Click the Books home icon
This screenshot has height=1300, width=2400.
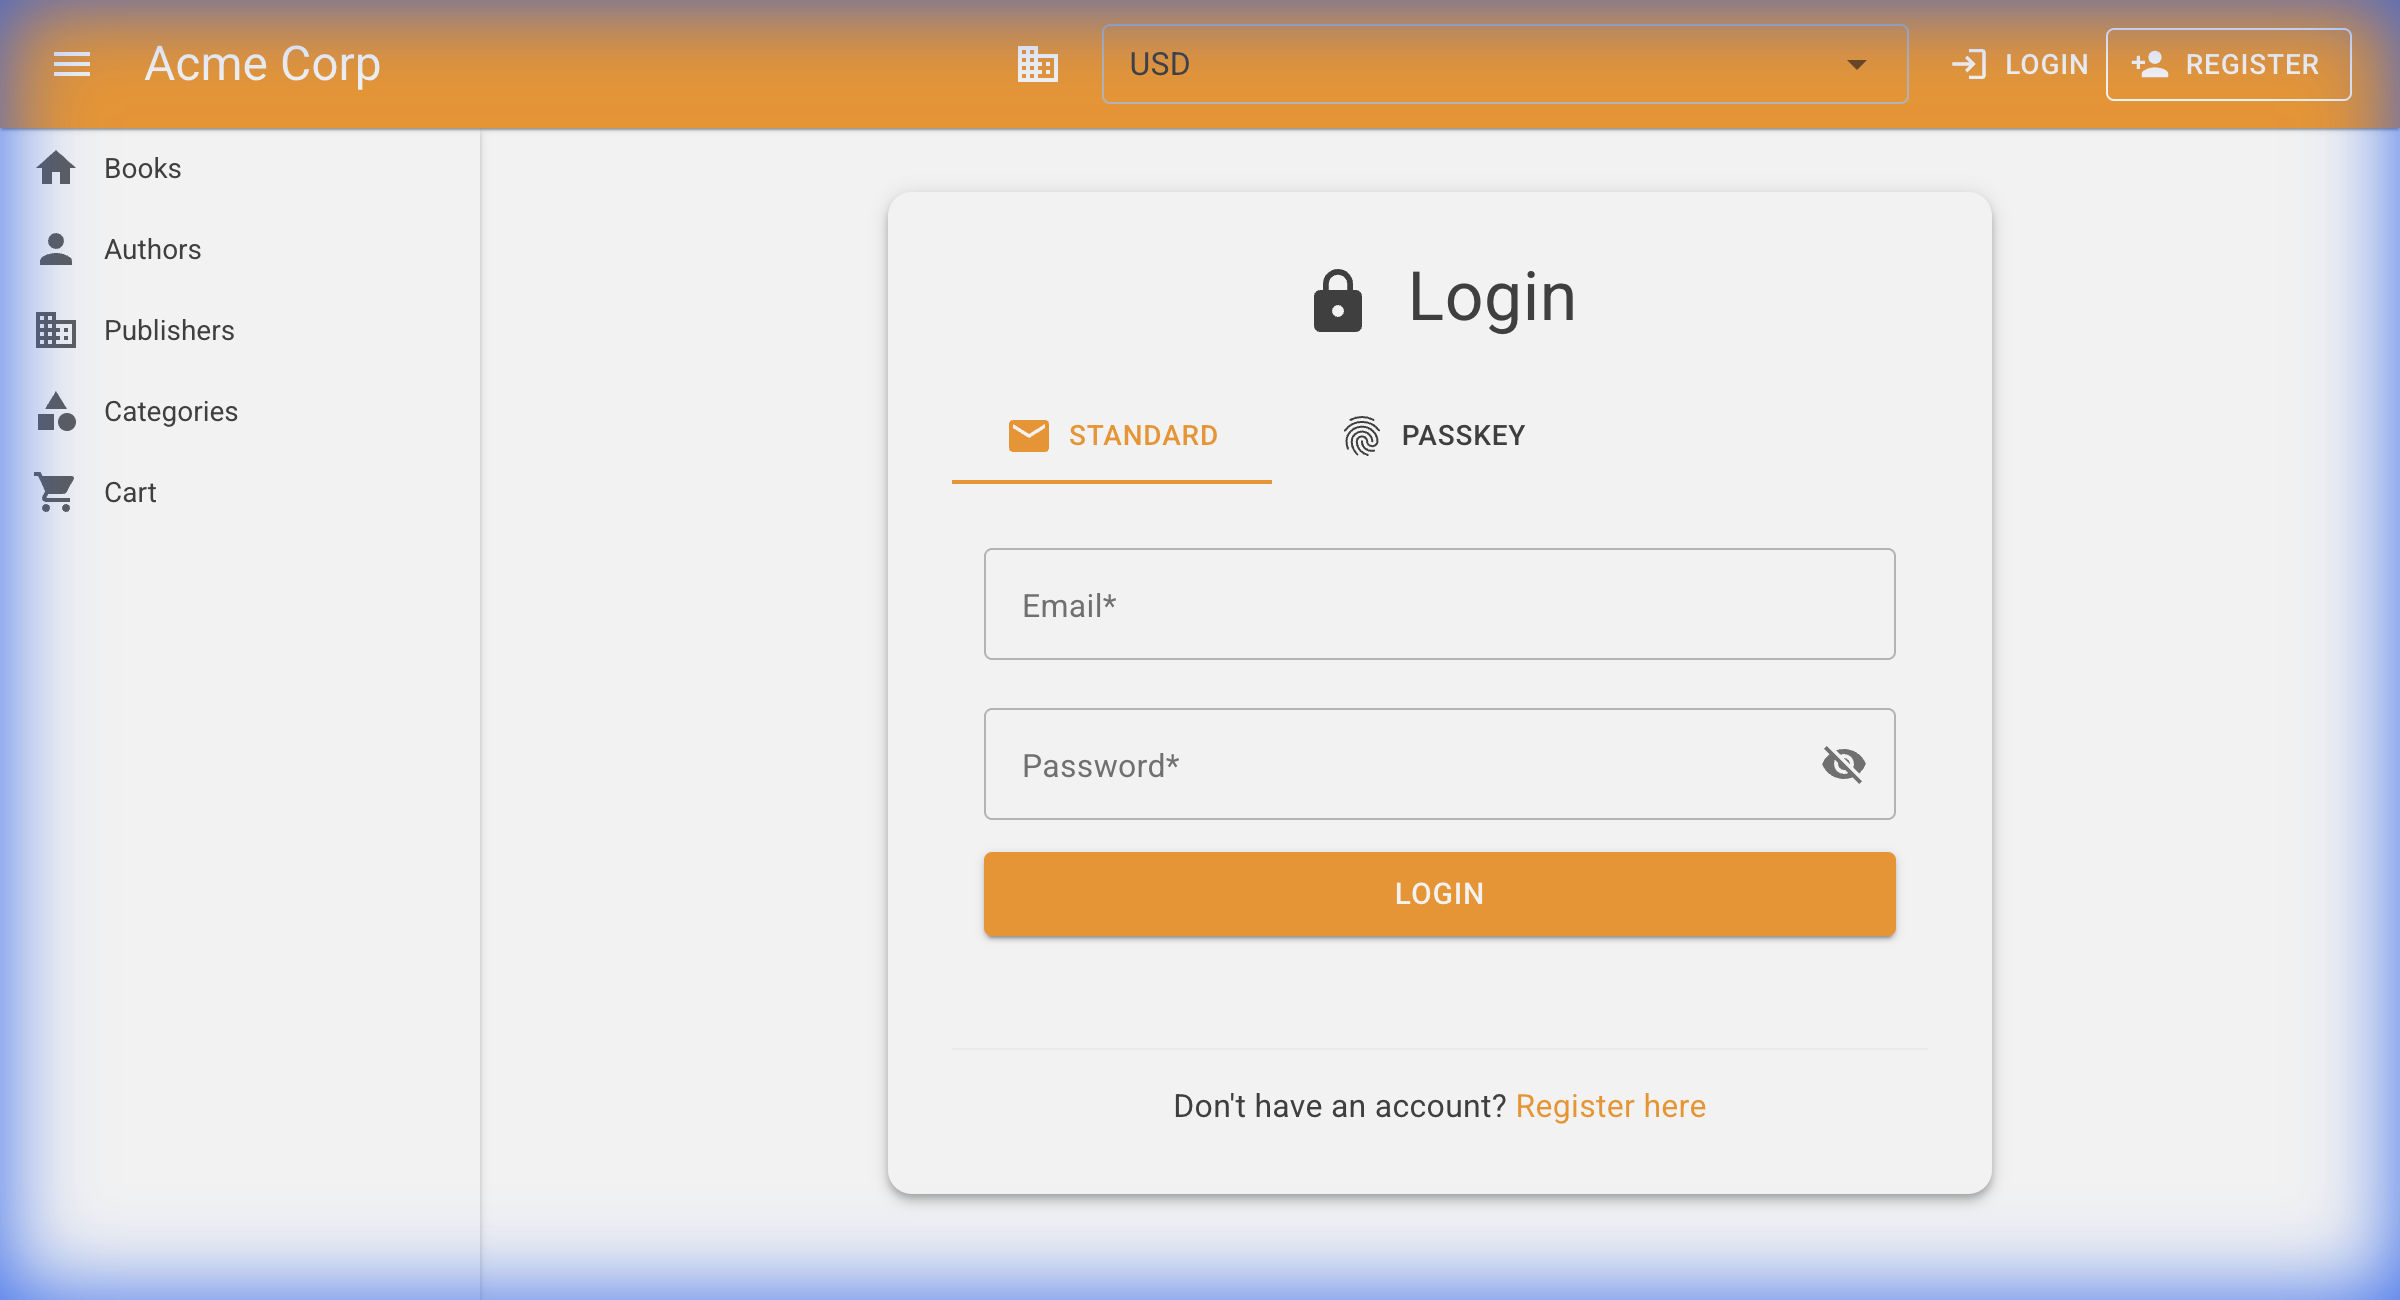pyautogui.click(x=56, y=168)
